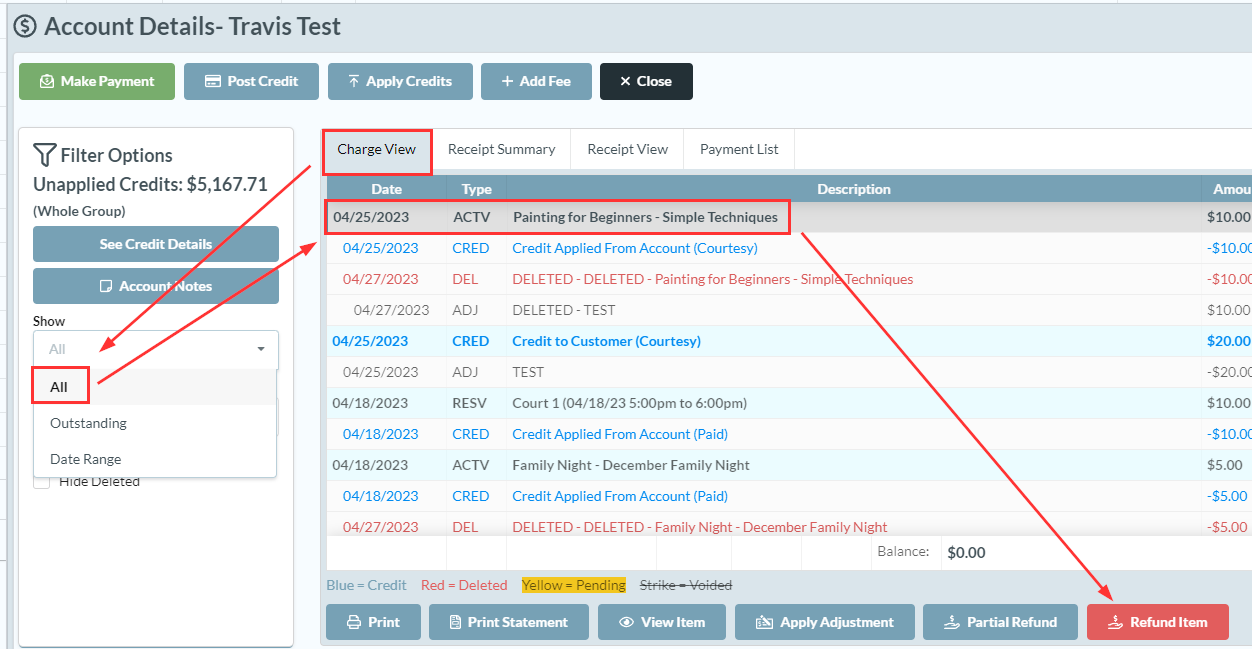Click the red Refund Item button

click(1157, 622)
